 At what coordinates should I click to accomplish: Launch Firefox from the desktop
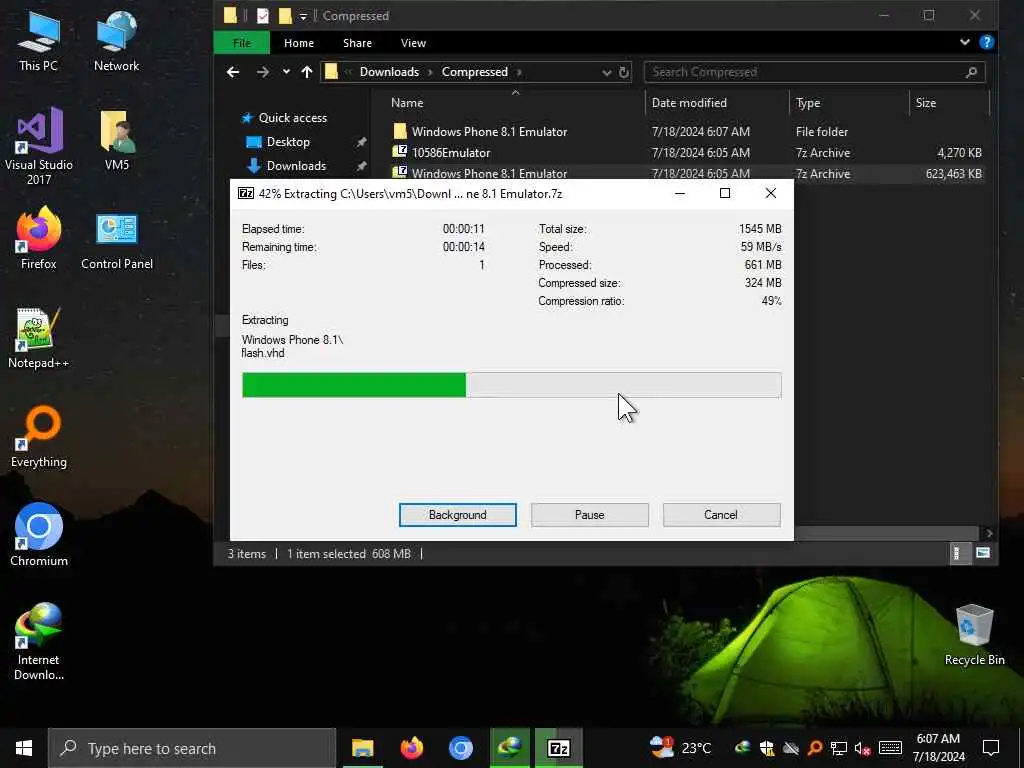click(39, 238)
